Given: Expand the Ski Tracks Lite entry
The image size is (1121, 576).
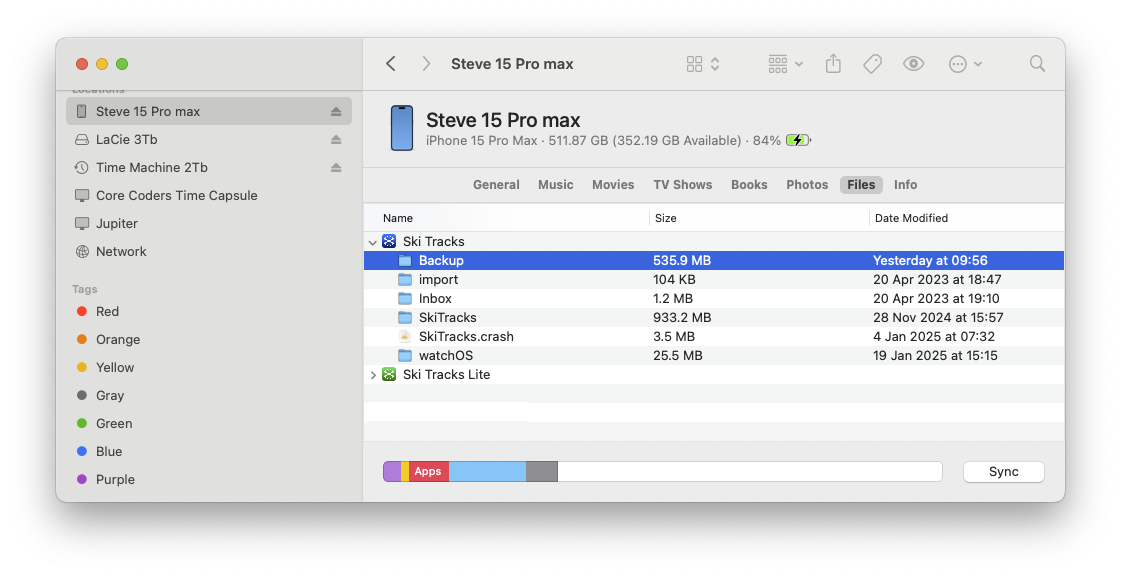Looking at the screenshot, I should (x=373, y=375).
